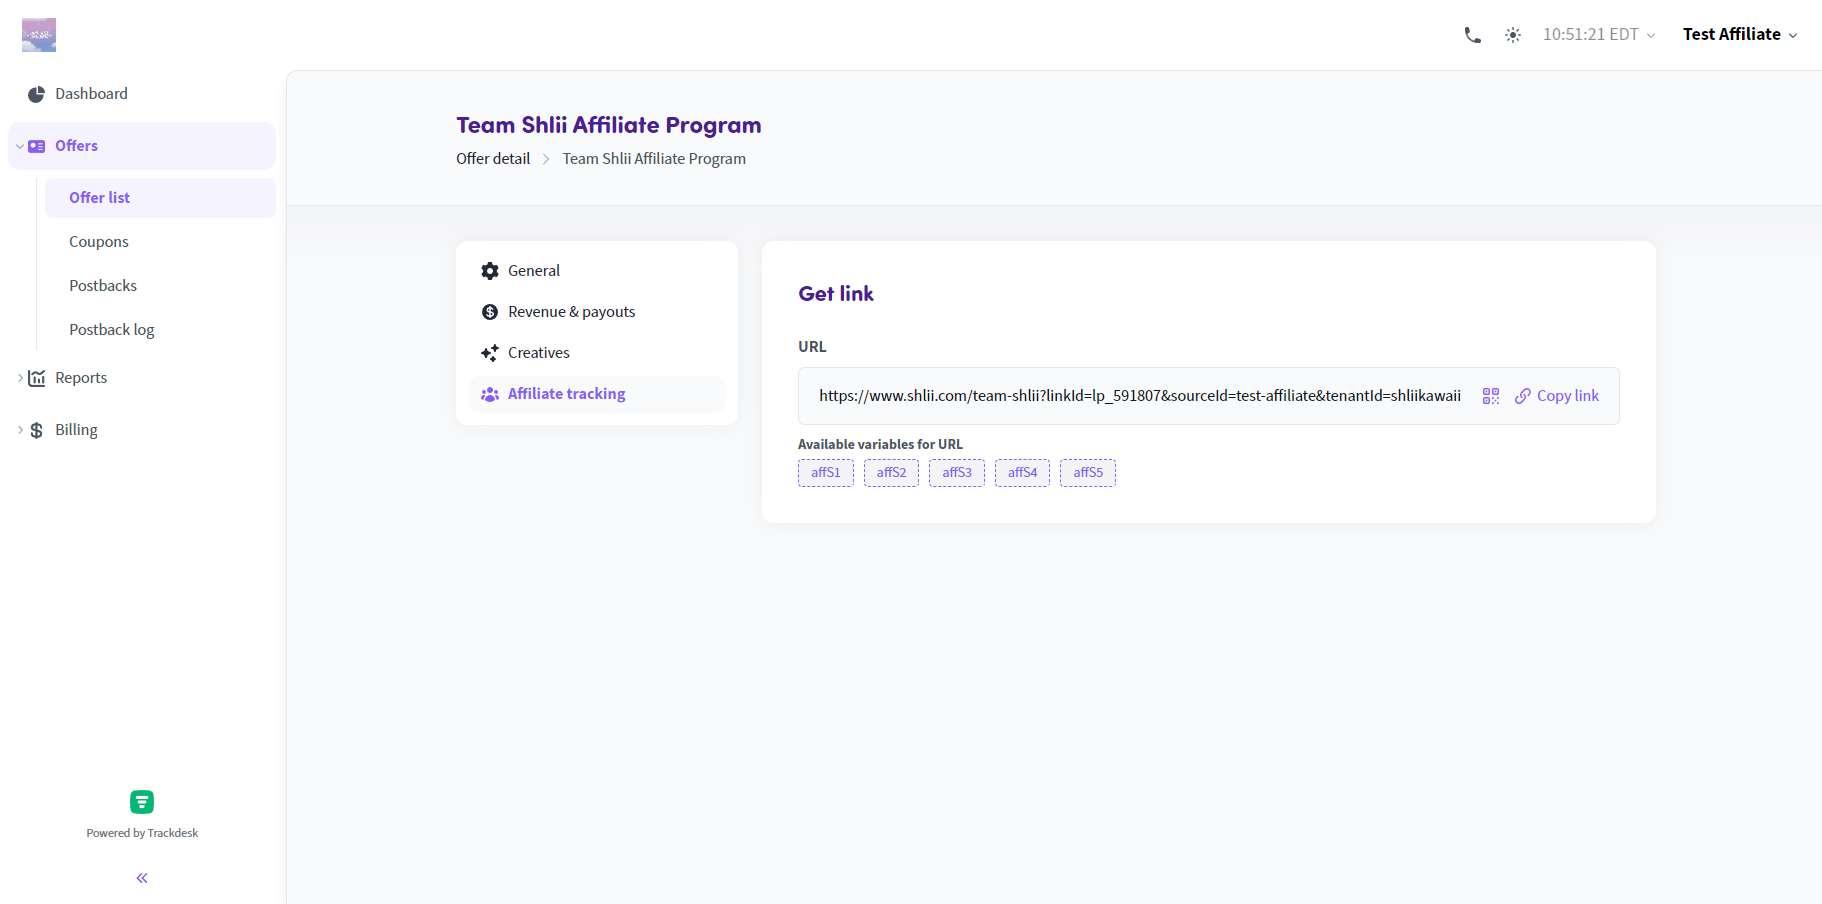Add the affS2 URL variable
The height and width of the screenshot is (904, 1822).
(x=891, y=473)
